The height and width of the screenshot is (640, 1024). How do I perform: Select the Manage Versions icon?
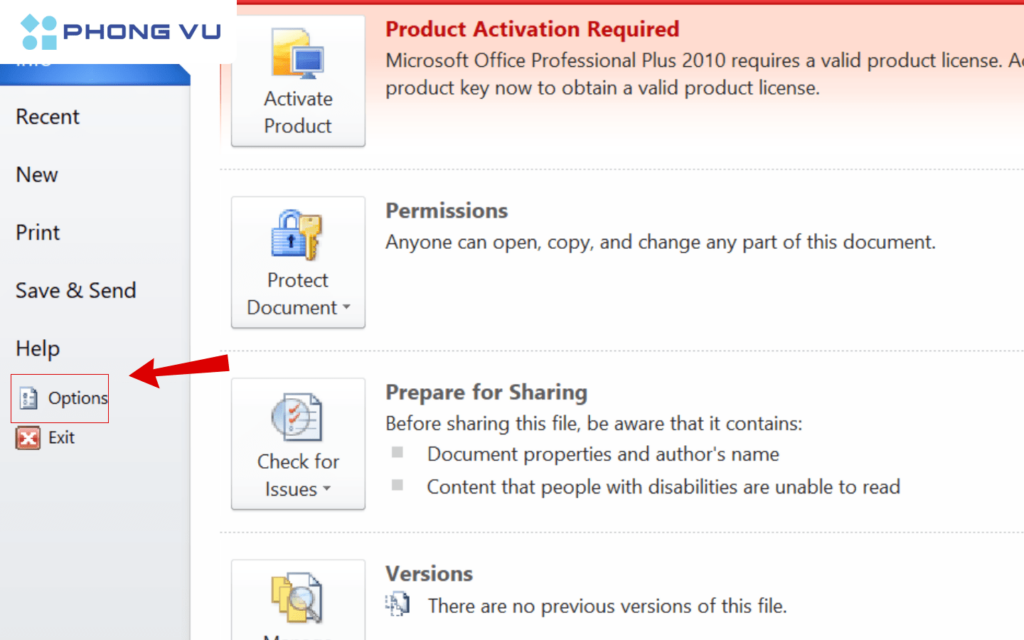297,597
